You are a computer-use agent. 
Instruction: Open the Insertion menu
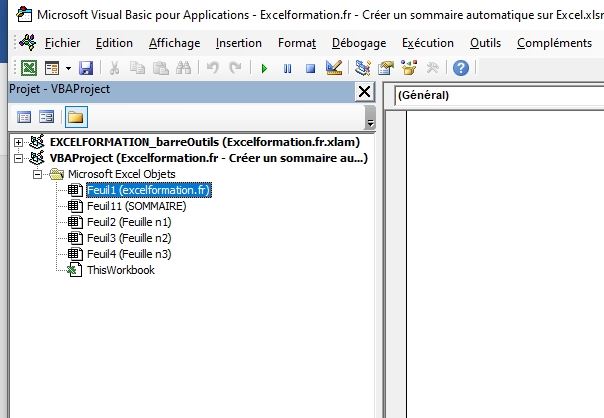pos(238,43)
